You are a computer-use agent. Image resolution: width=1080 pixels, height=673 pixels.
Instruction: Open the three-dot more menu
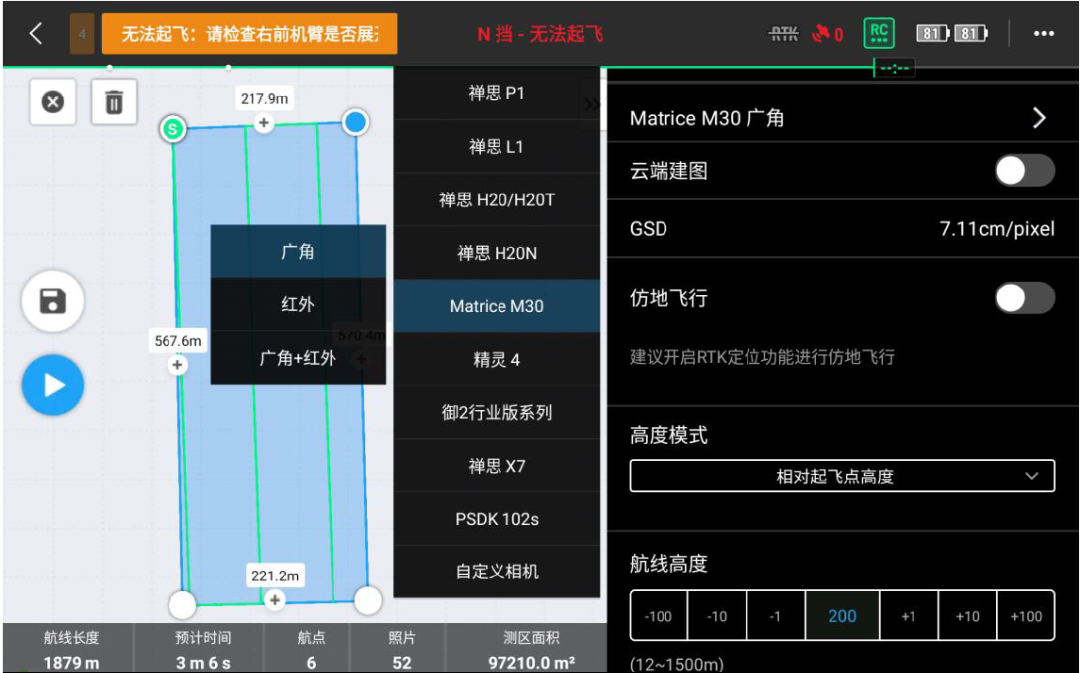coord(1044,34)
